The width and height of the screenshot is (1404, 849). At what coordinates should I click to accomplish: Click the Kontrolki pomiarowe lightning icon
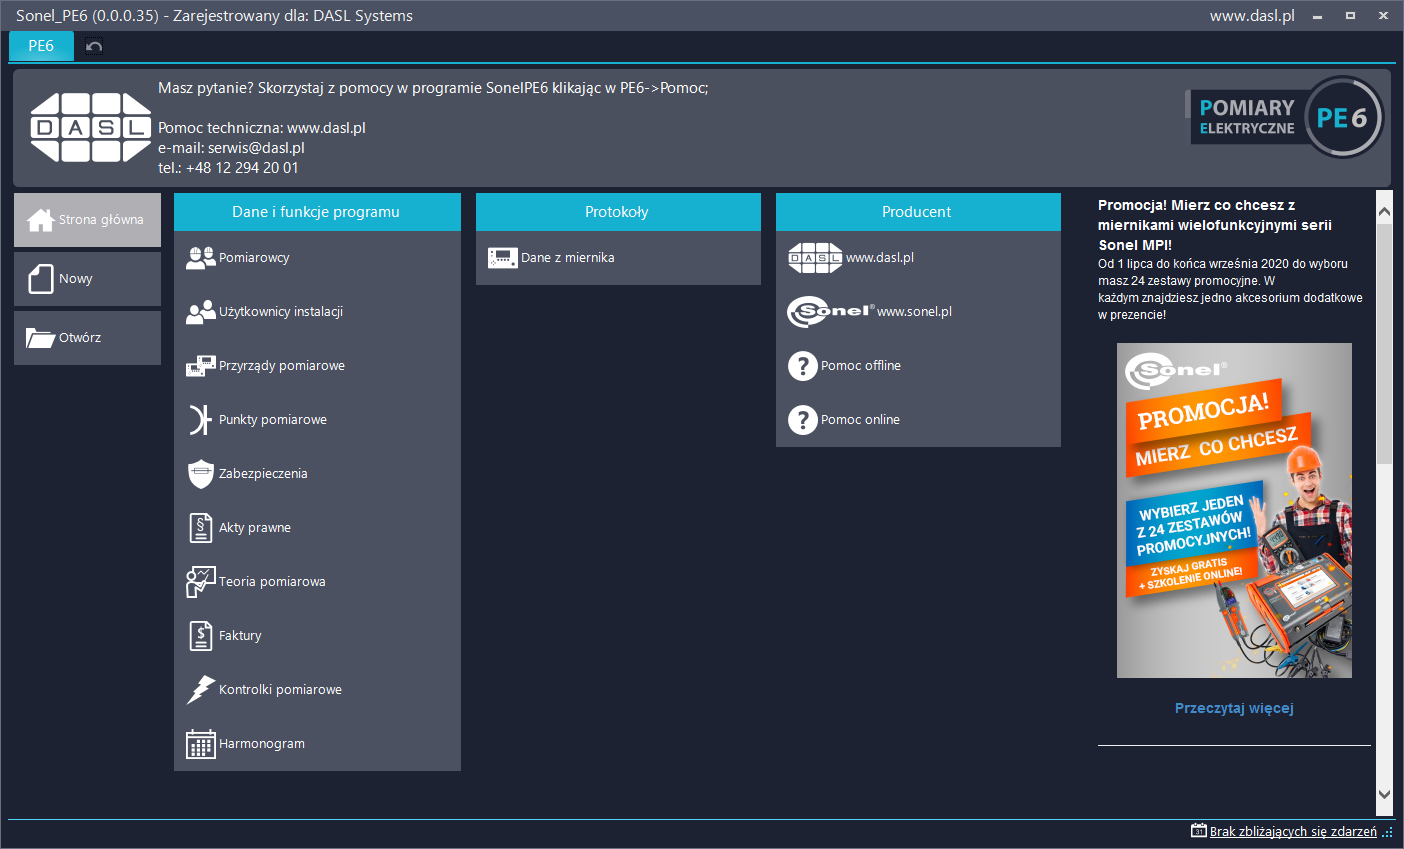pos(200,690)
